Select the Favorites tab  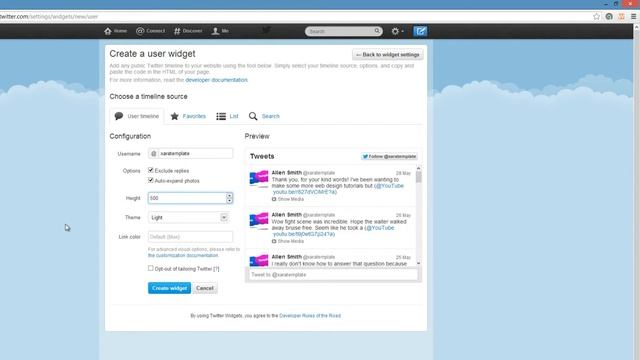(188, 116)
